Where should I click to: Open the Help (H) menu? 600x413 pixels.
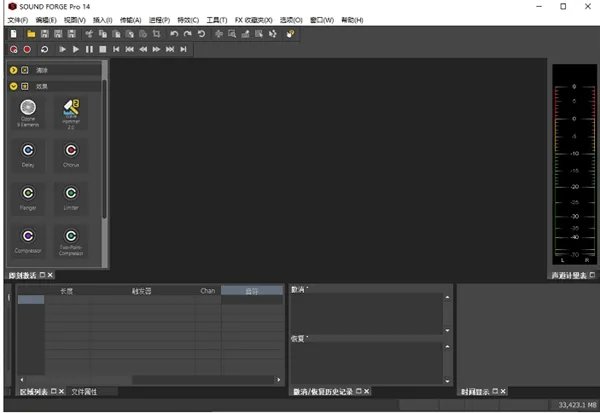(x=352, y=20)
